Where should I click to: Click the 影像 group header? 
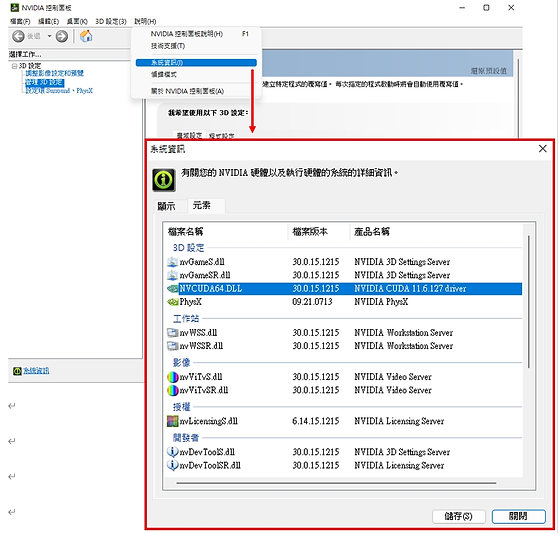point(181,363)
